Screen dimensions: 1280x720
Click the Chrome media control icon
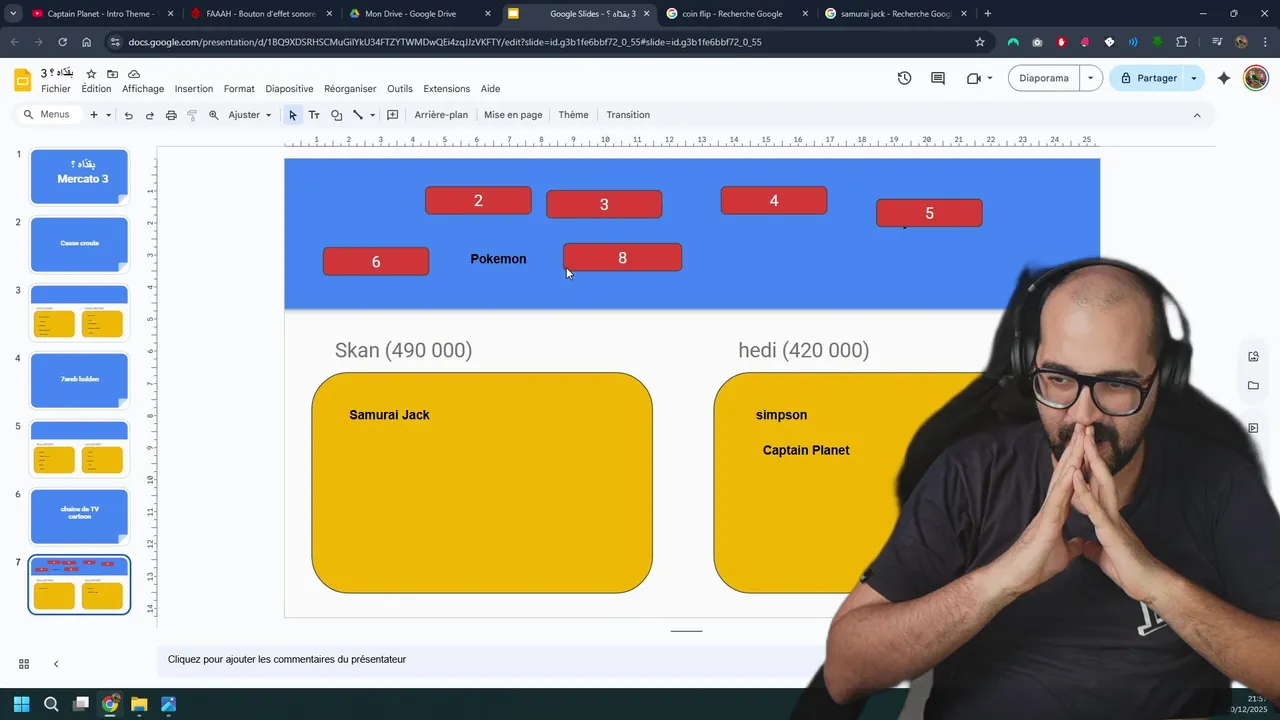(1217, 42)
